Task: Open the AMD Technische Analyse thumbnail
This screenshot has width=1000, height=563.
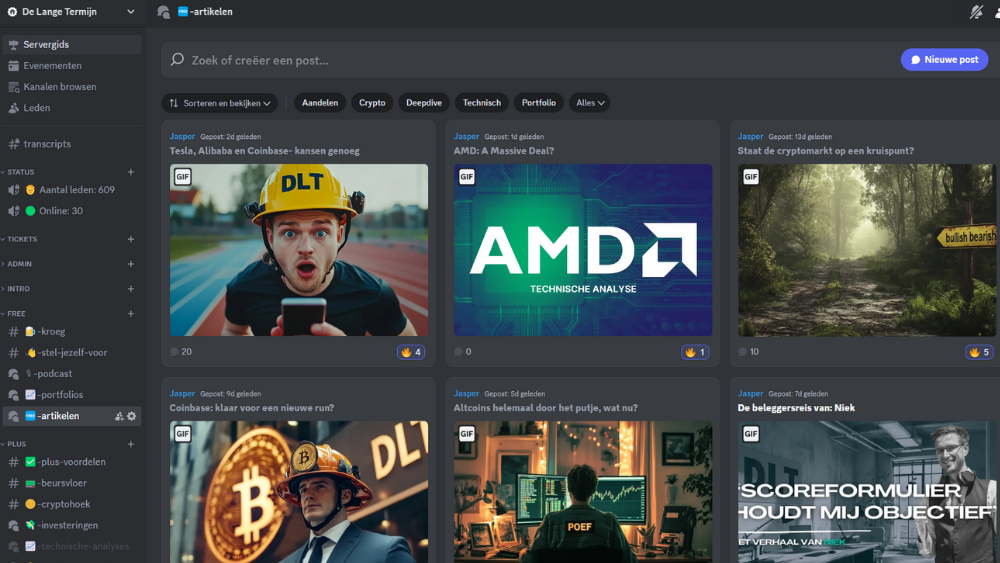Action: (x=583, y=250)
